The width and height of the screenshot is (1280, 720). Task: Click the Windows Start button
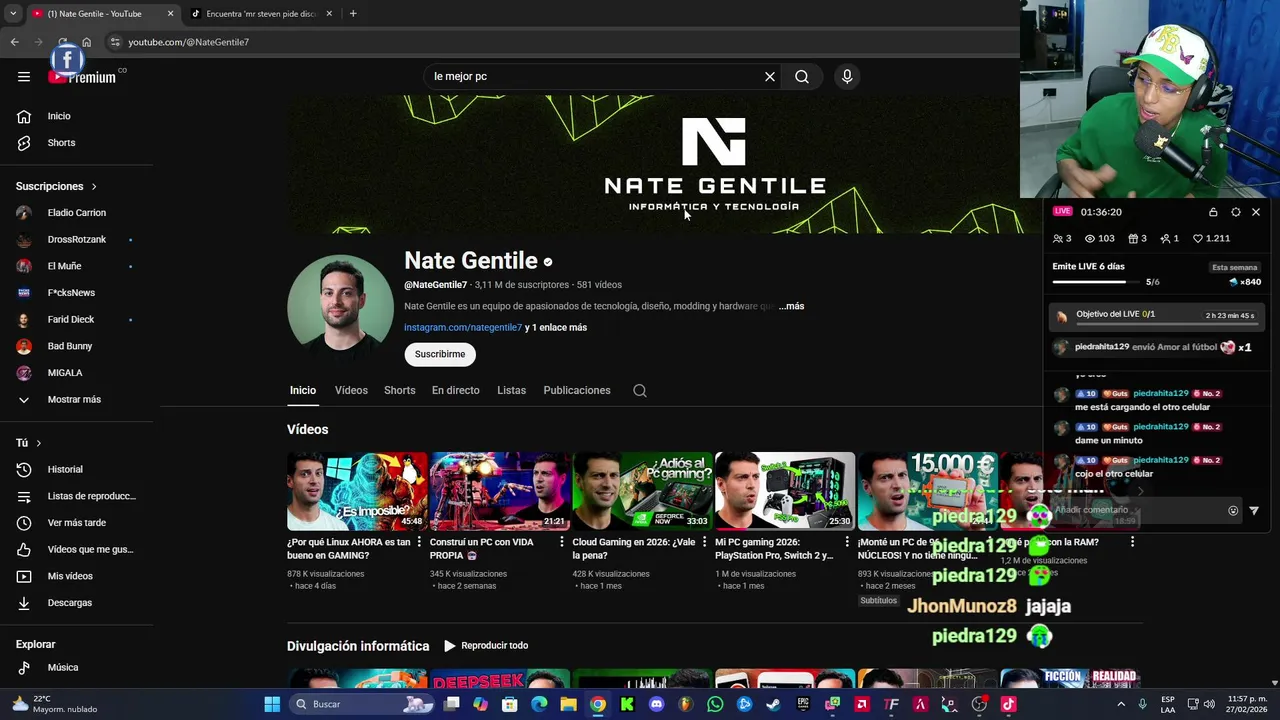tap(272, 704)
